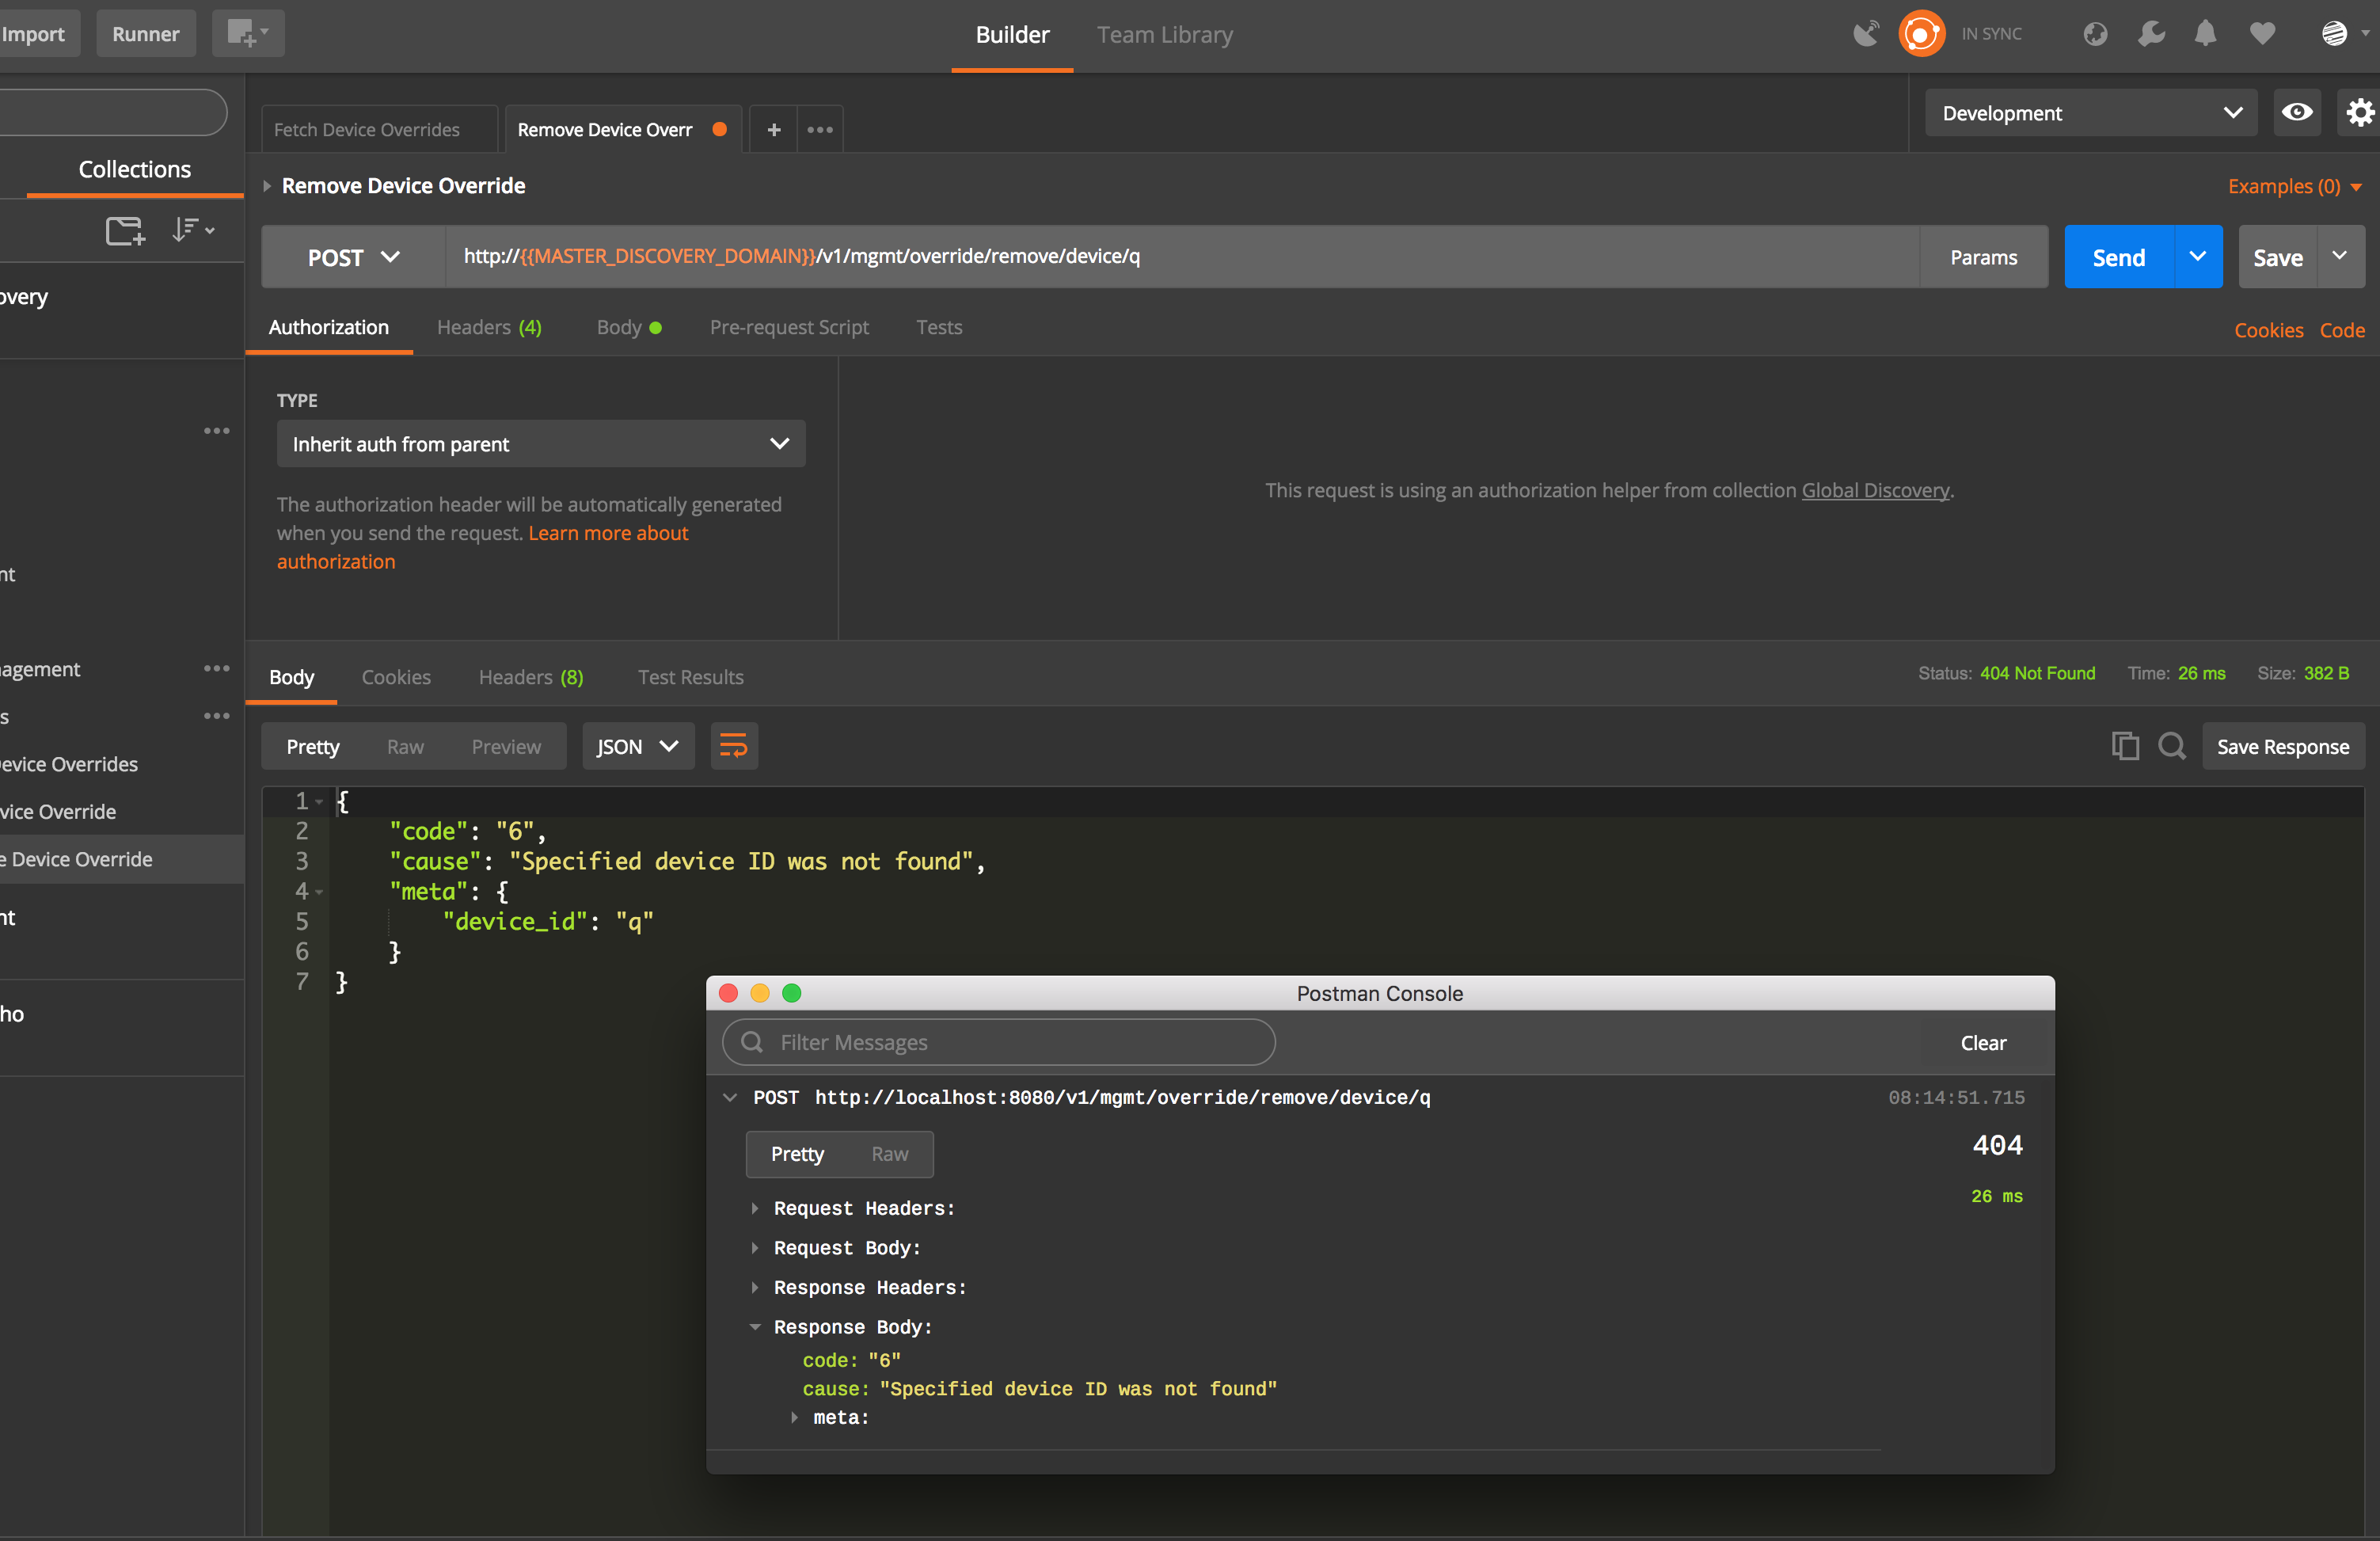This screenshot has height=1541, width=2380.
Task: Clear the Postman Console messages
Action: point(1982,1042)
